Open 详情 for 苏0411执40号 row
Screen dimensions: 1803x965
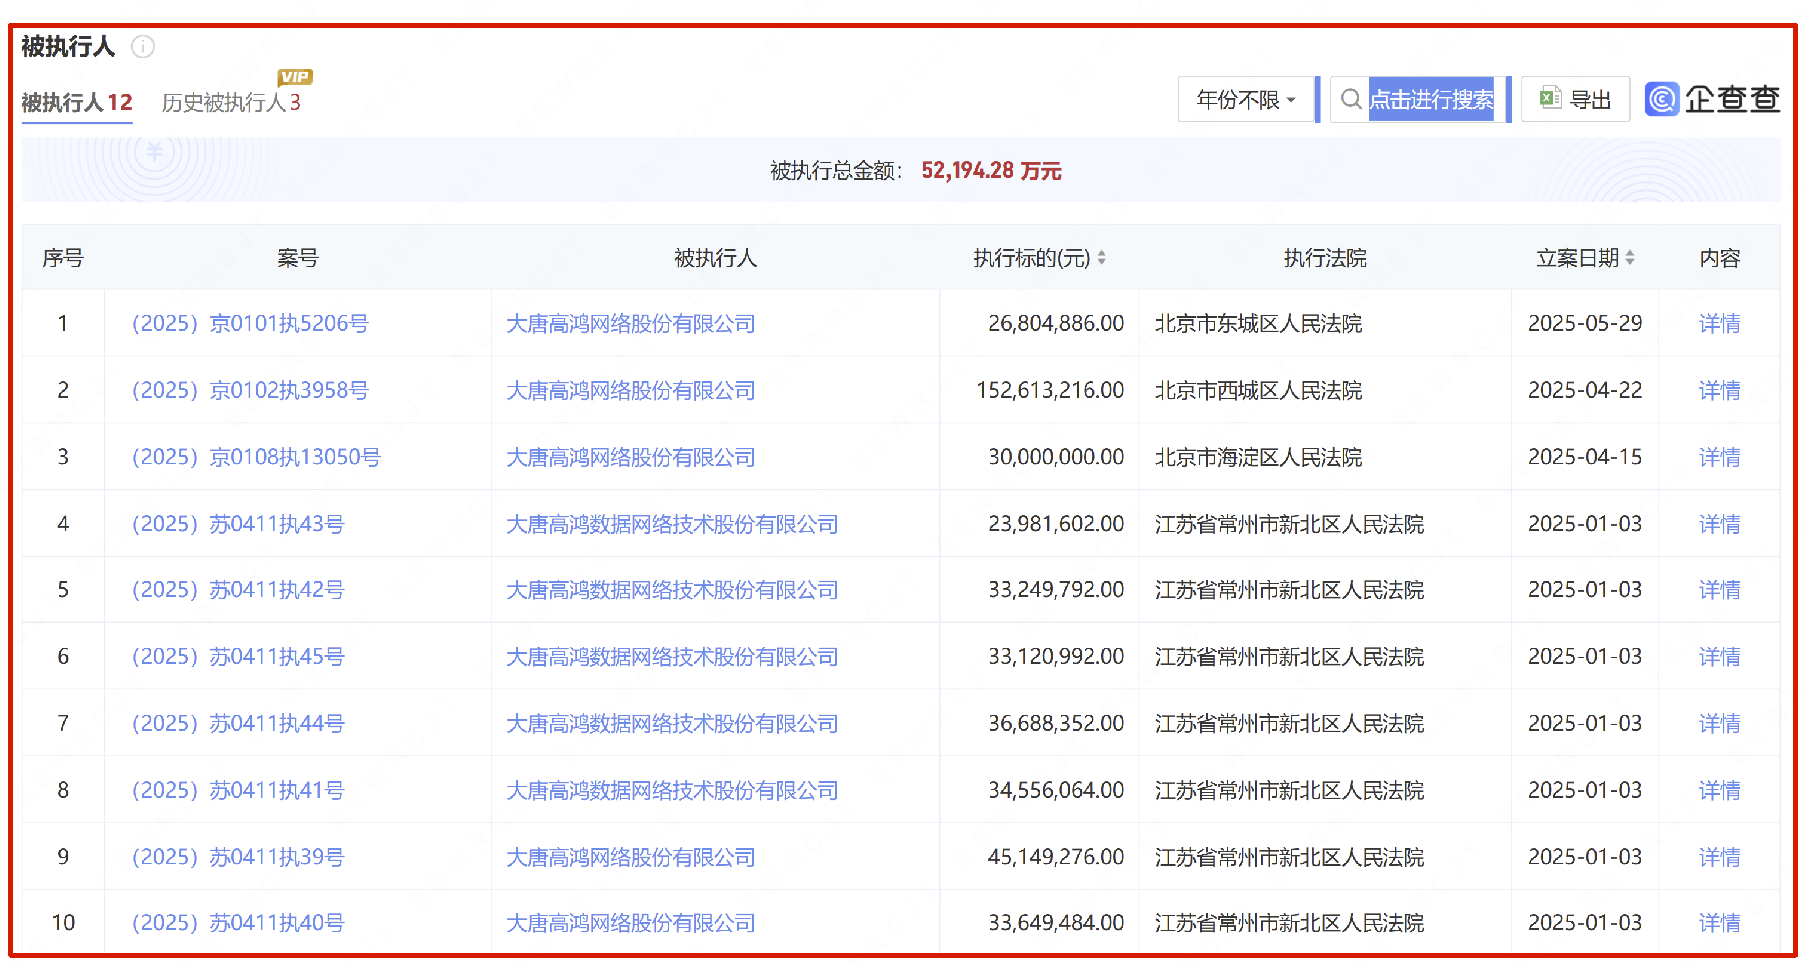coord(1720,923)
